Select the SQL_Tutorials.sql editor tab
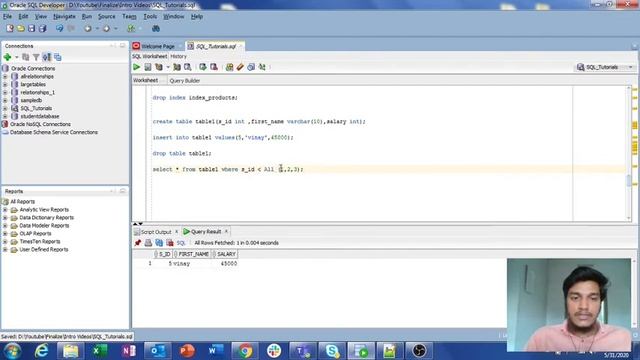640x360 pixels. (x=216, y=46)
